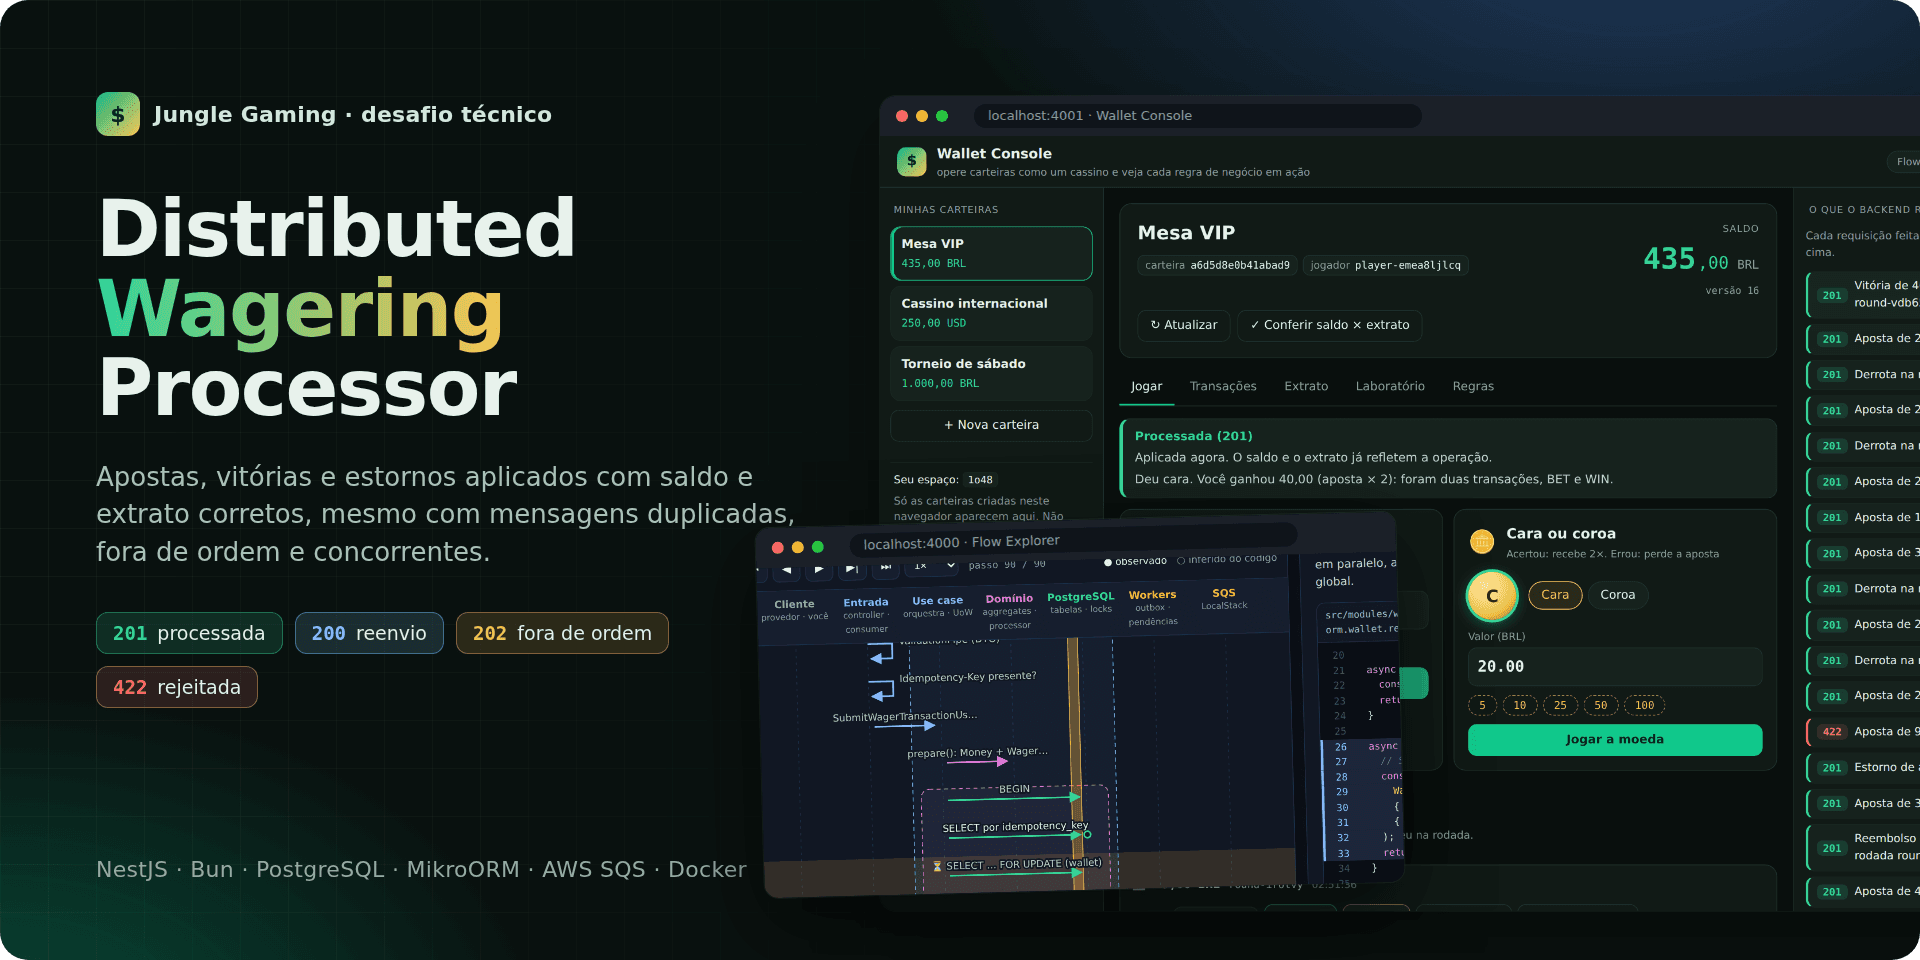Screen dimensions: 1920x960
Task: Click the '200 reenvio' status badge
Action: click(369, 633)
